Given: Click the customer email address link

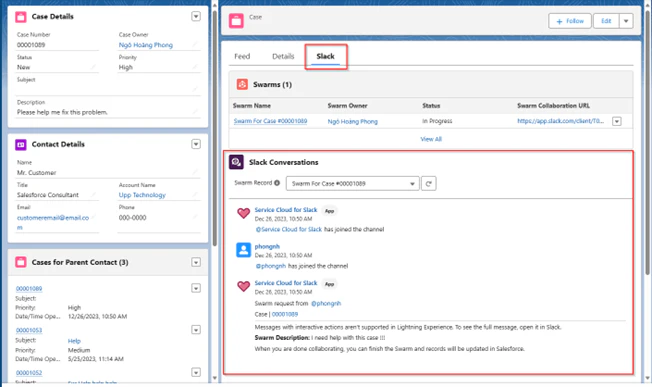Looking at the screenshot, I should pos(53,222).
